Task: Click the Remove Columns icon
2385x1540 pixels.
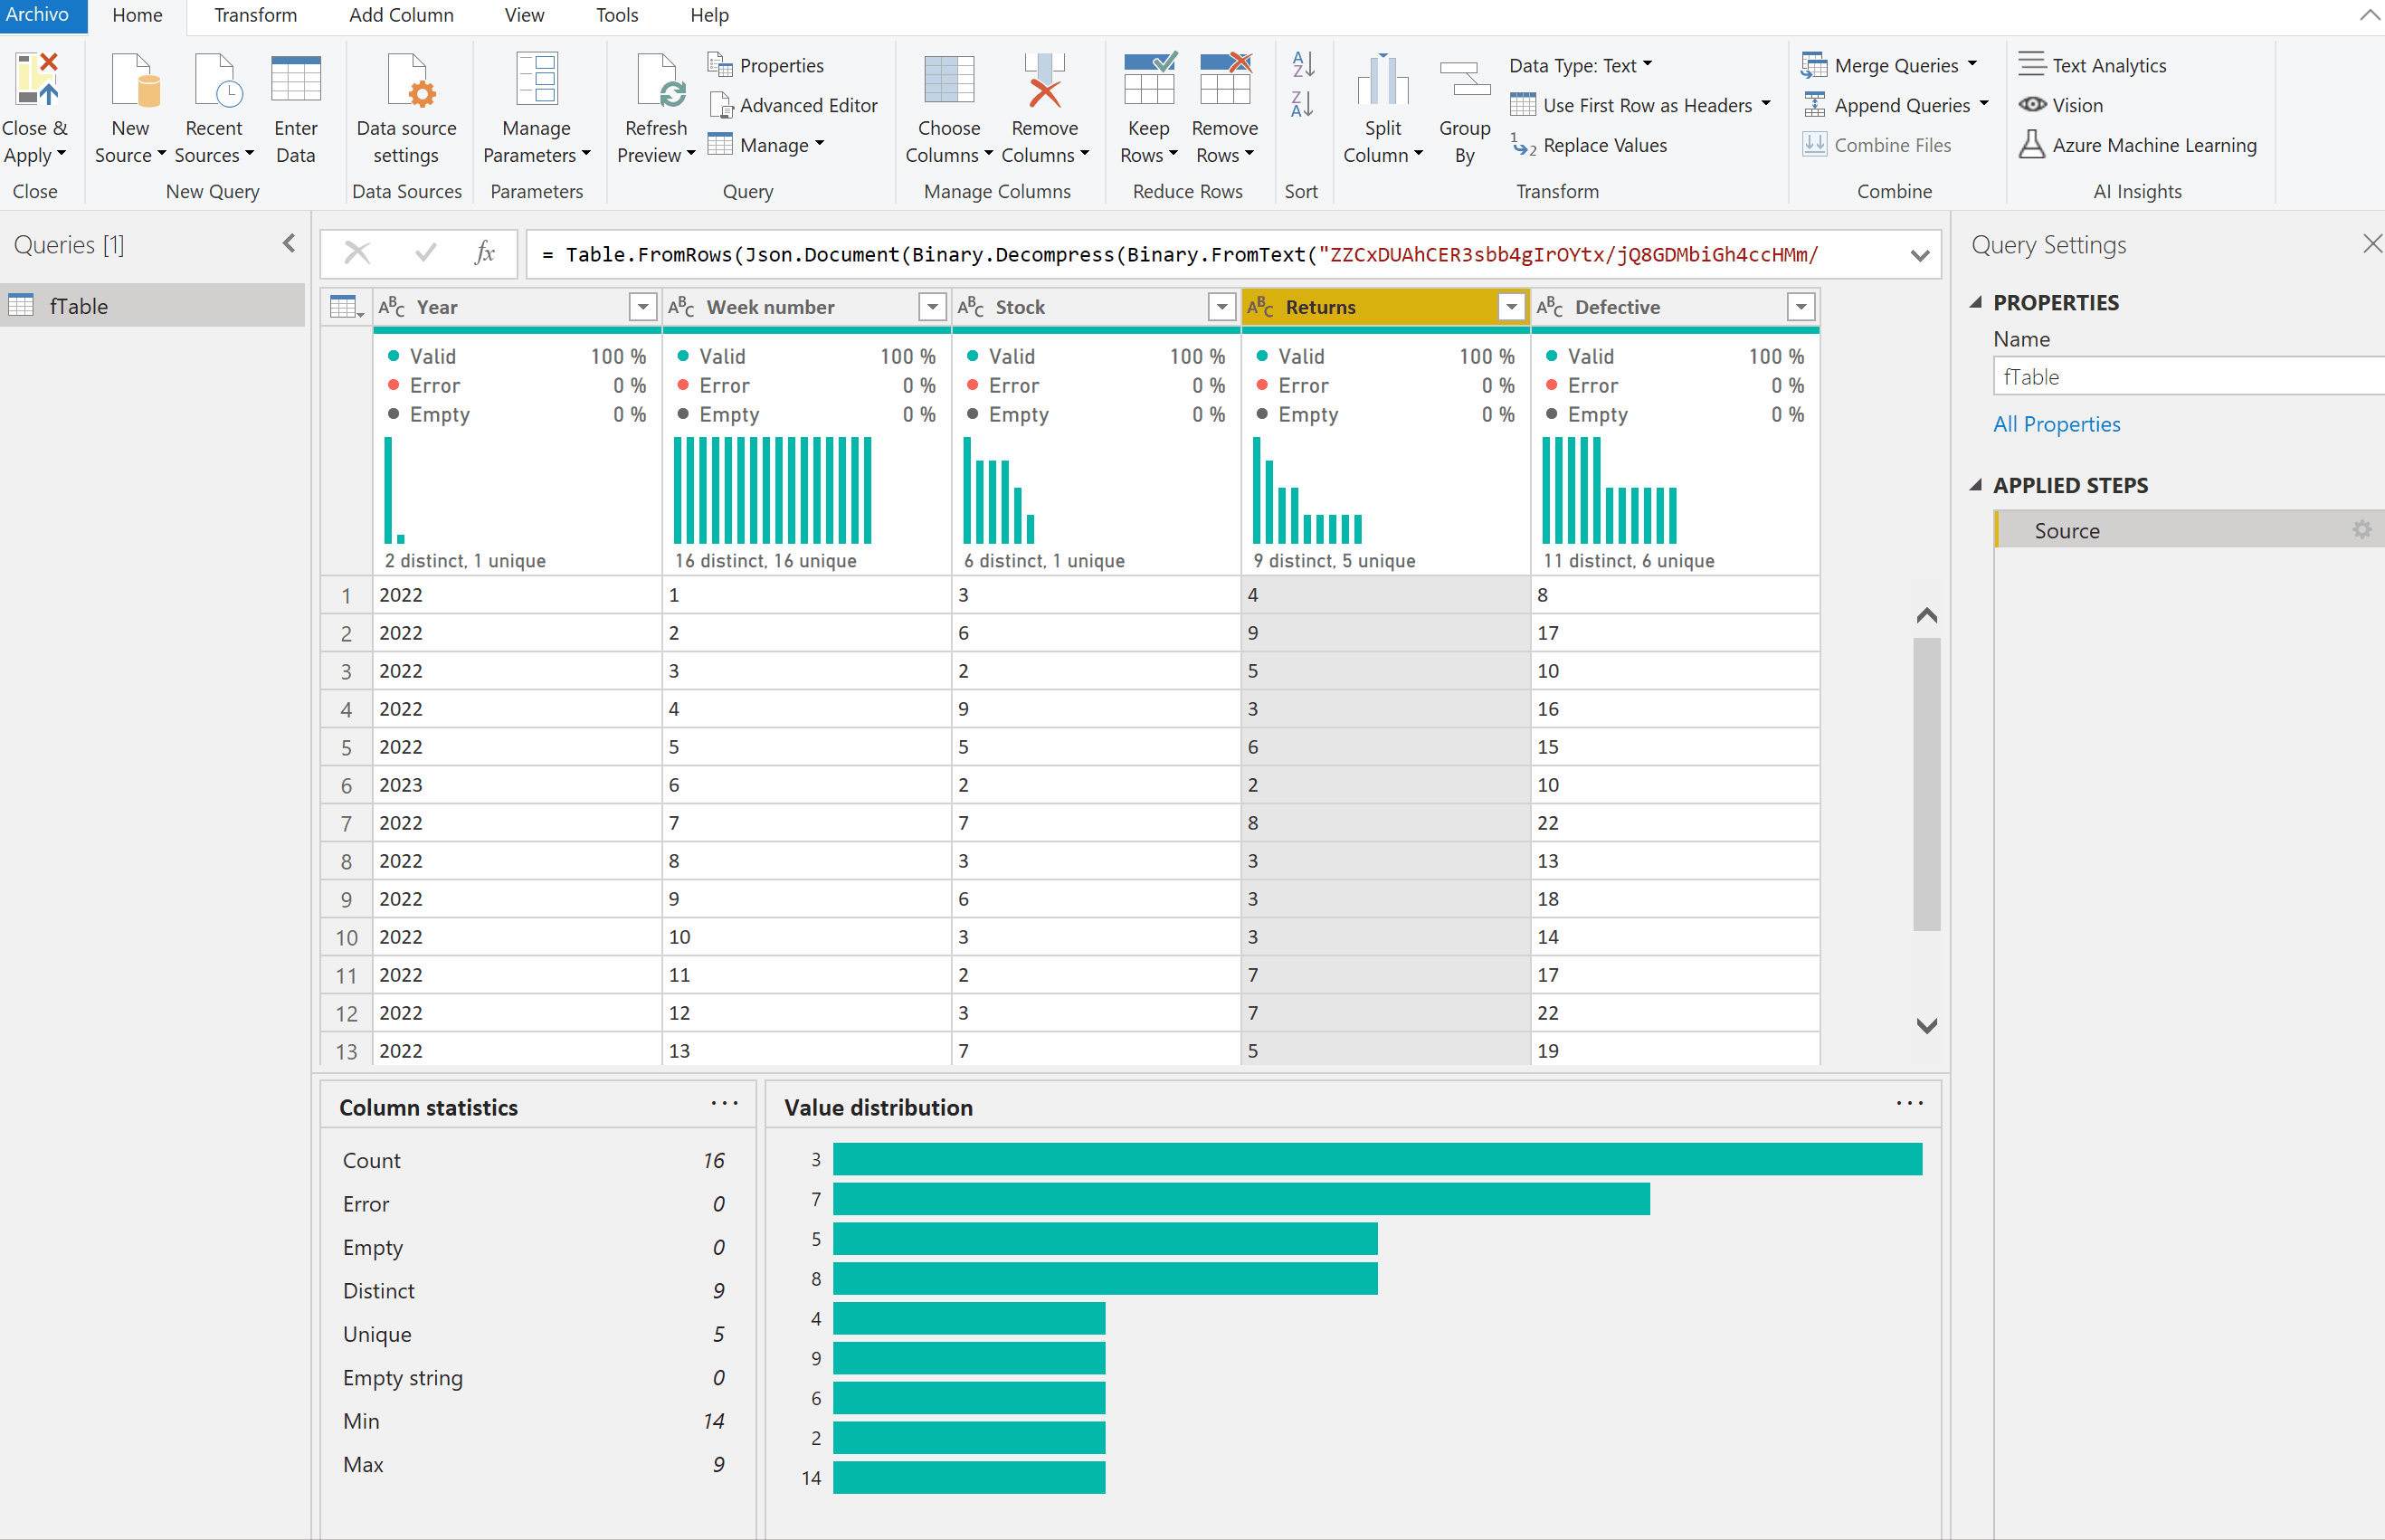Action: tap(1044, 80)
